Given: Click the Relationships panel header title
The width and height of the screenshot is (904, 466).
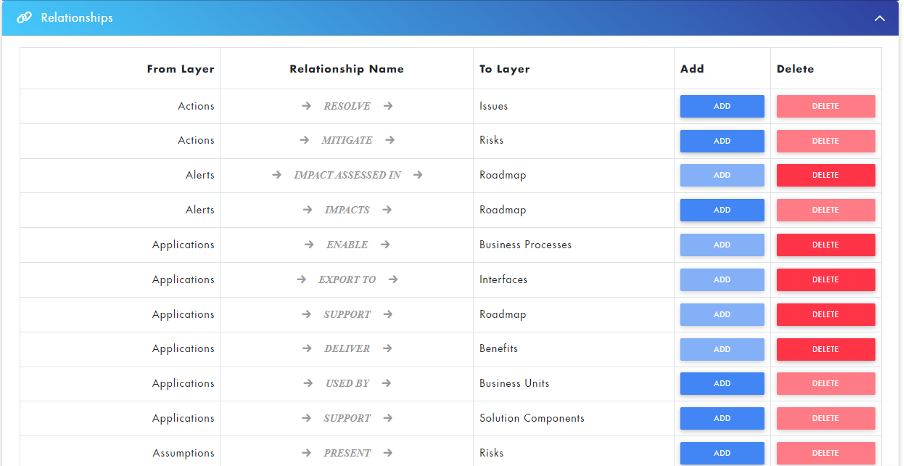Looking at the screenshot, I should (76, 18).
